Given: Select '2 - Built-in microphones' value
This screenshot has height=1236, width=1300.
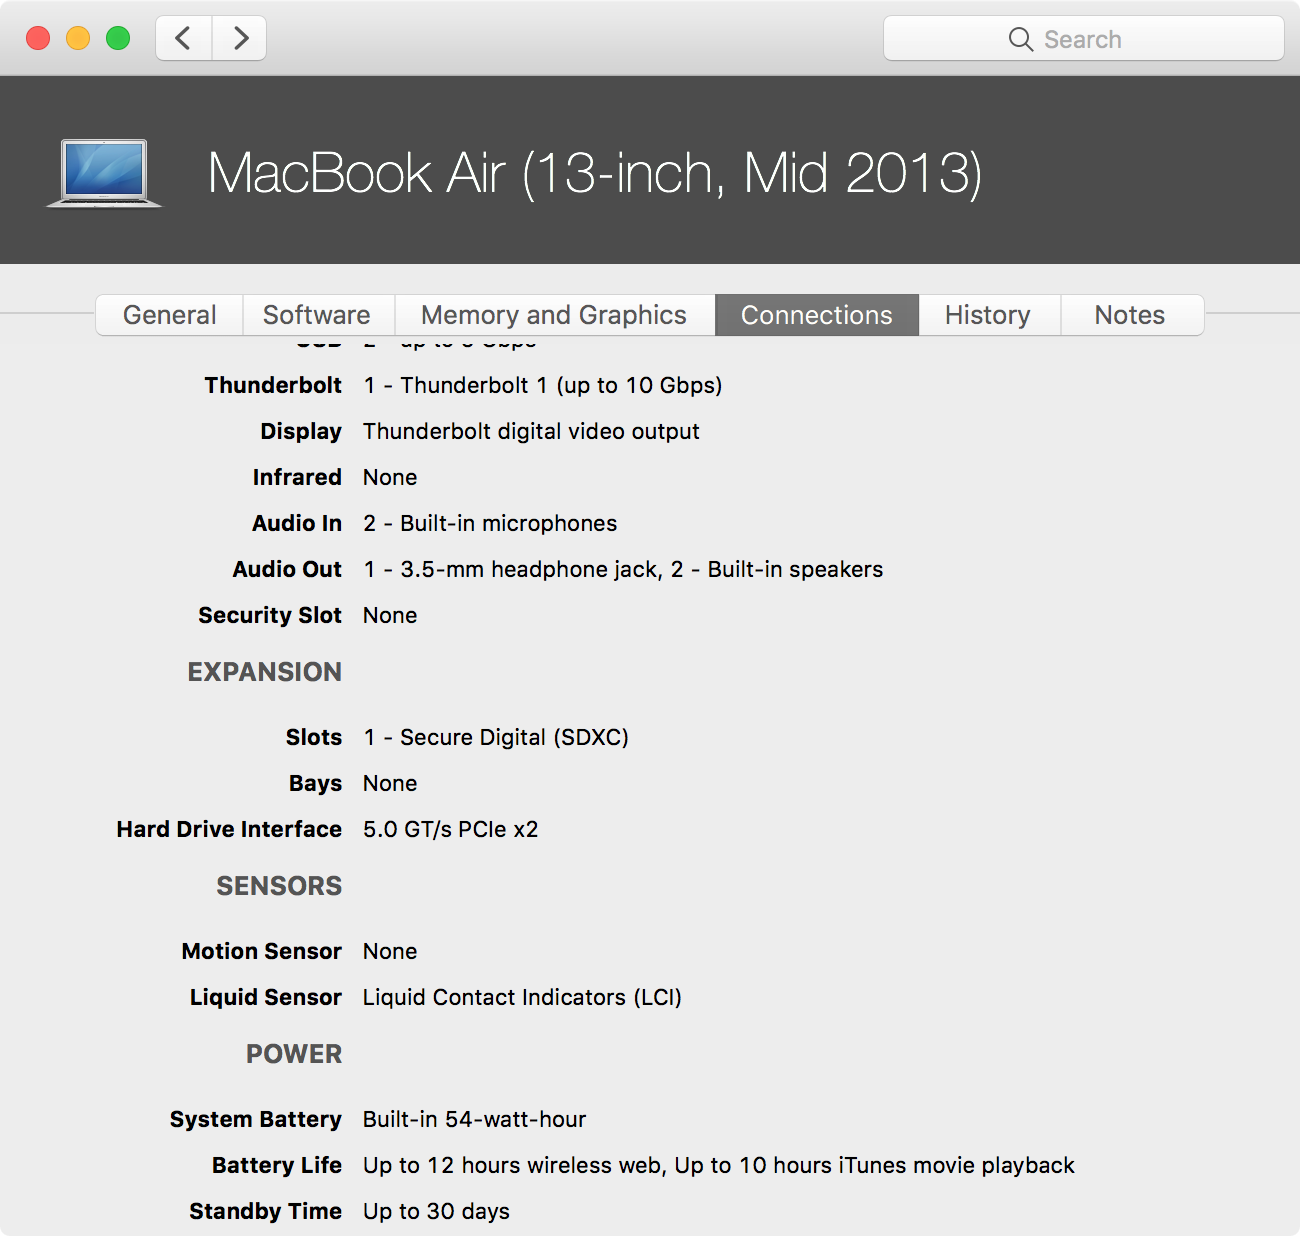Looking at the screenshot, I should coord(490,523).
